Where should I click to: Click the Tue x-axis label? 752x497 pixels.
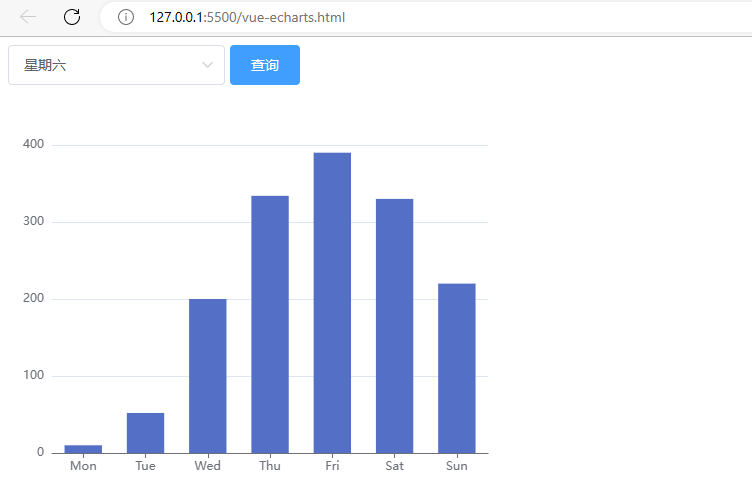[x=145, y=466]
